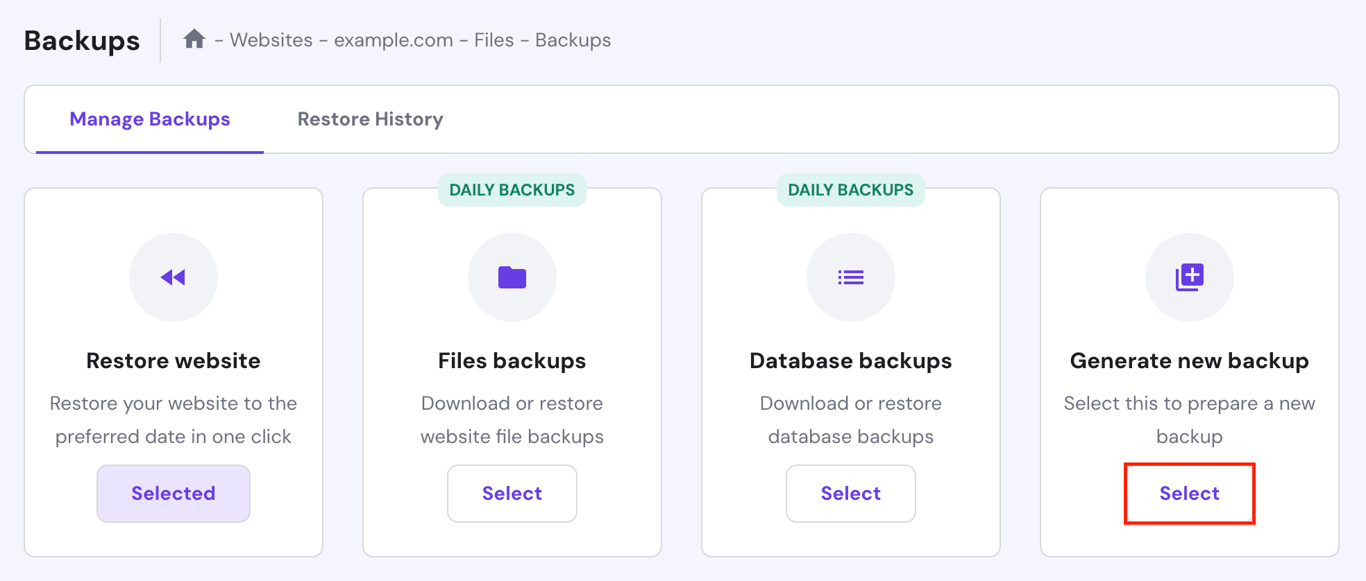Click the Files backups card
The image size is (1366, 581).
(512, 360)
